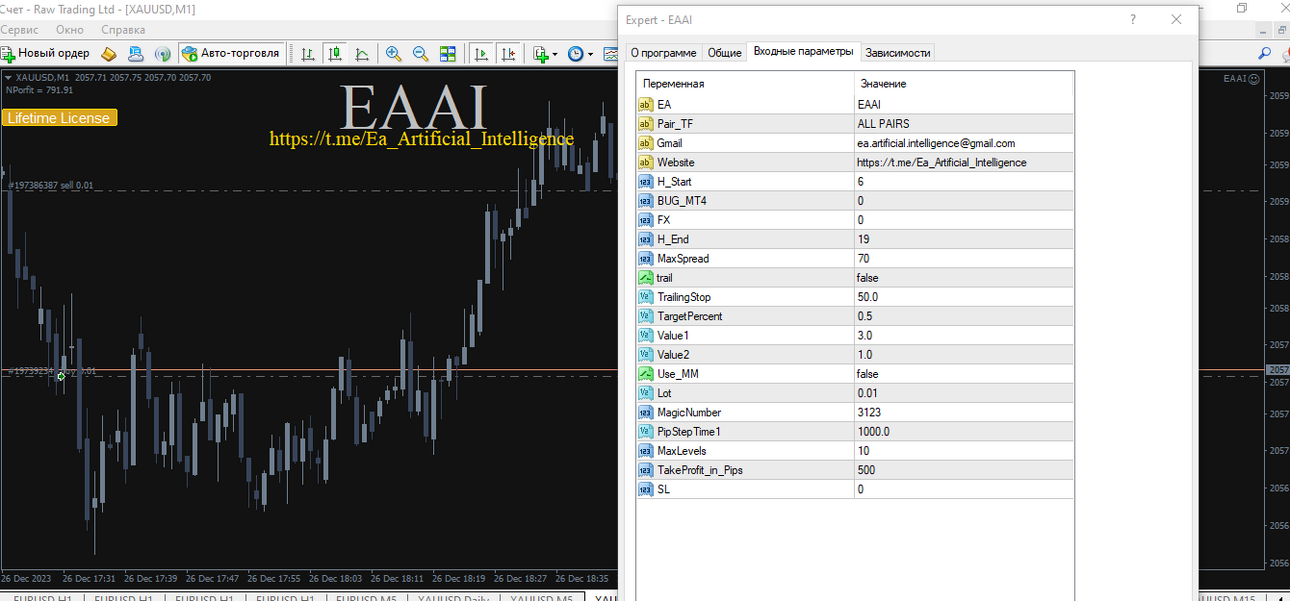This screenshot has width=1290, height=601.
Task: Click the help question mark in Expert dialog
Action: tap(1133, 19)
